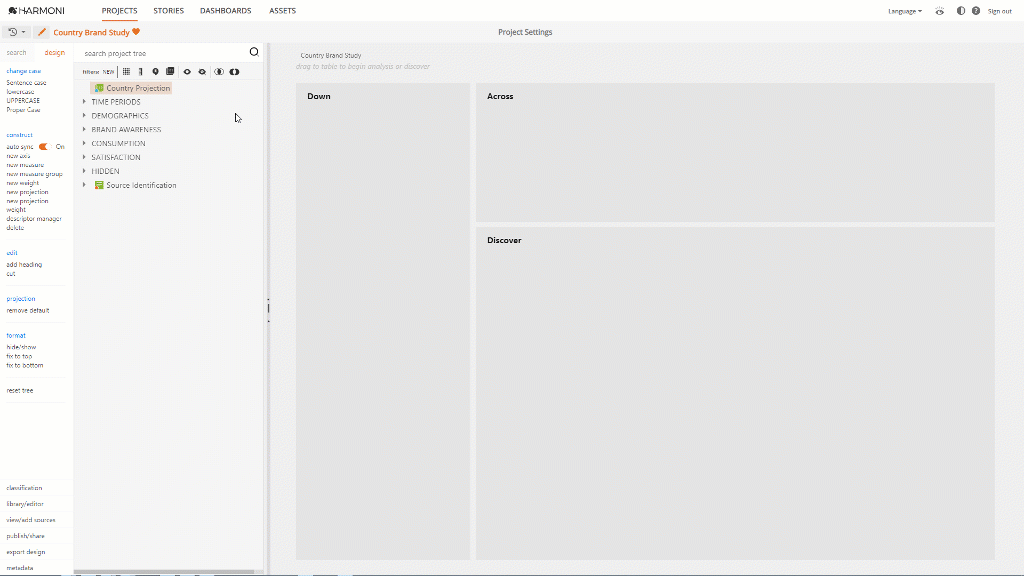Click the grid icon in tree filter toolbar
The image size is (1024, 576).
[126, 72]
